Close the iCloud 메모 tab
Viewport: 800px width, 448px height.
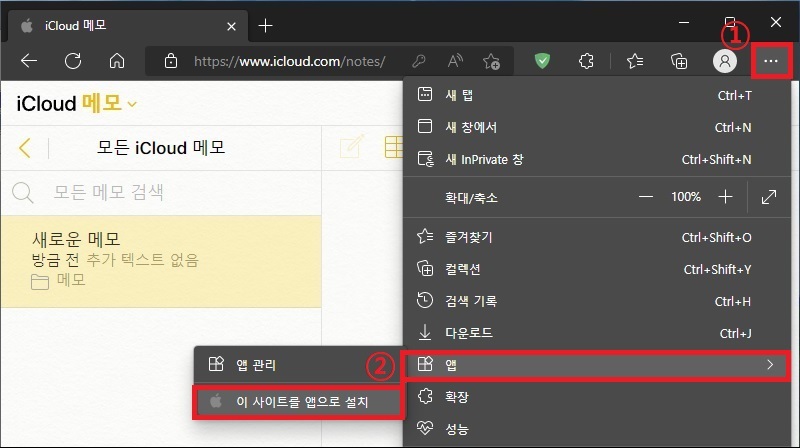point(231,26)
